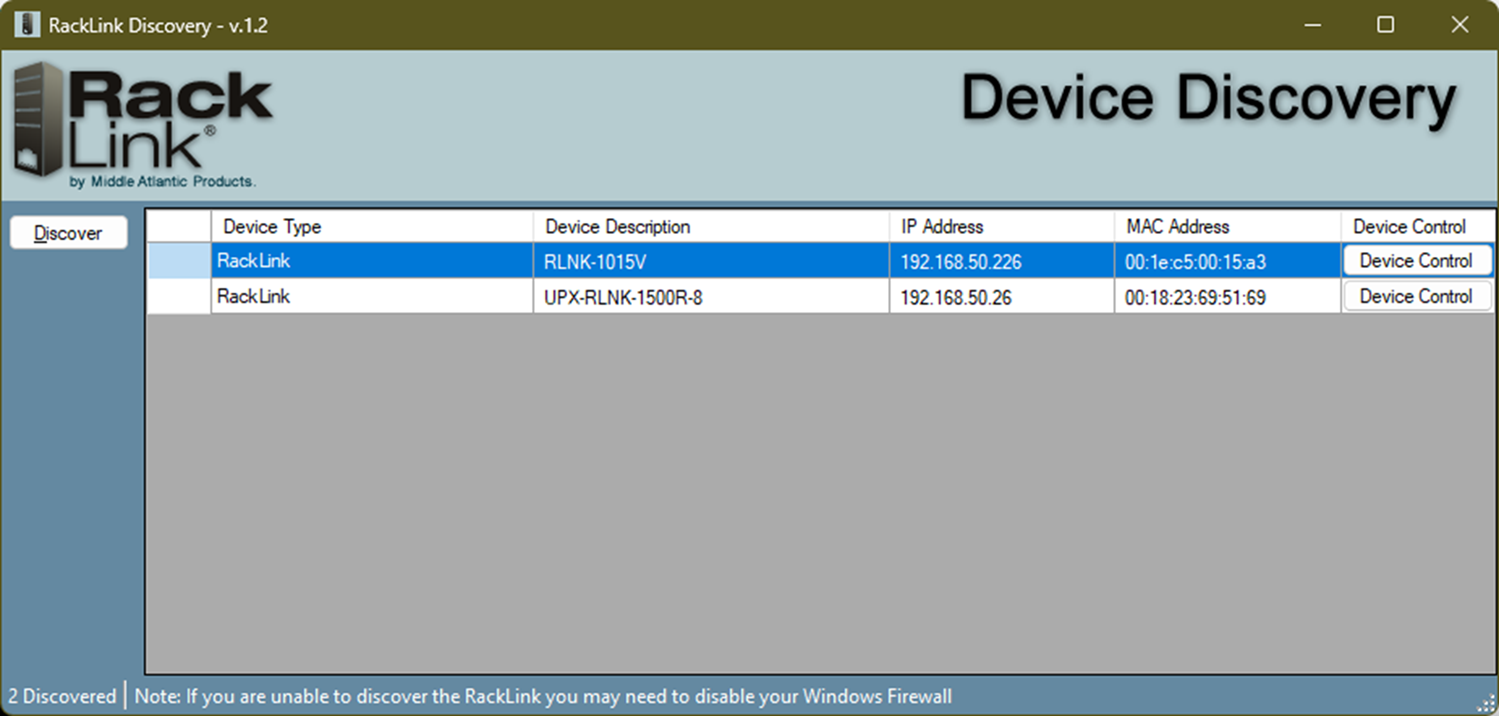Click the RackLink app icon in the title bar
This screenshot has width=1500, height=716.
26,24
